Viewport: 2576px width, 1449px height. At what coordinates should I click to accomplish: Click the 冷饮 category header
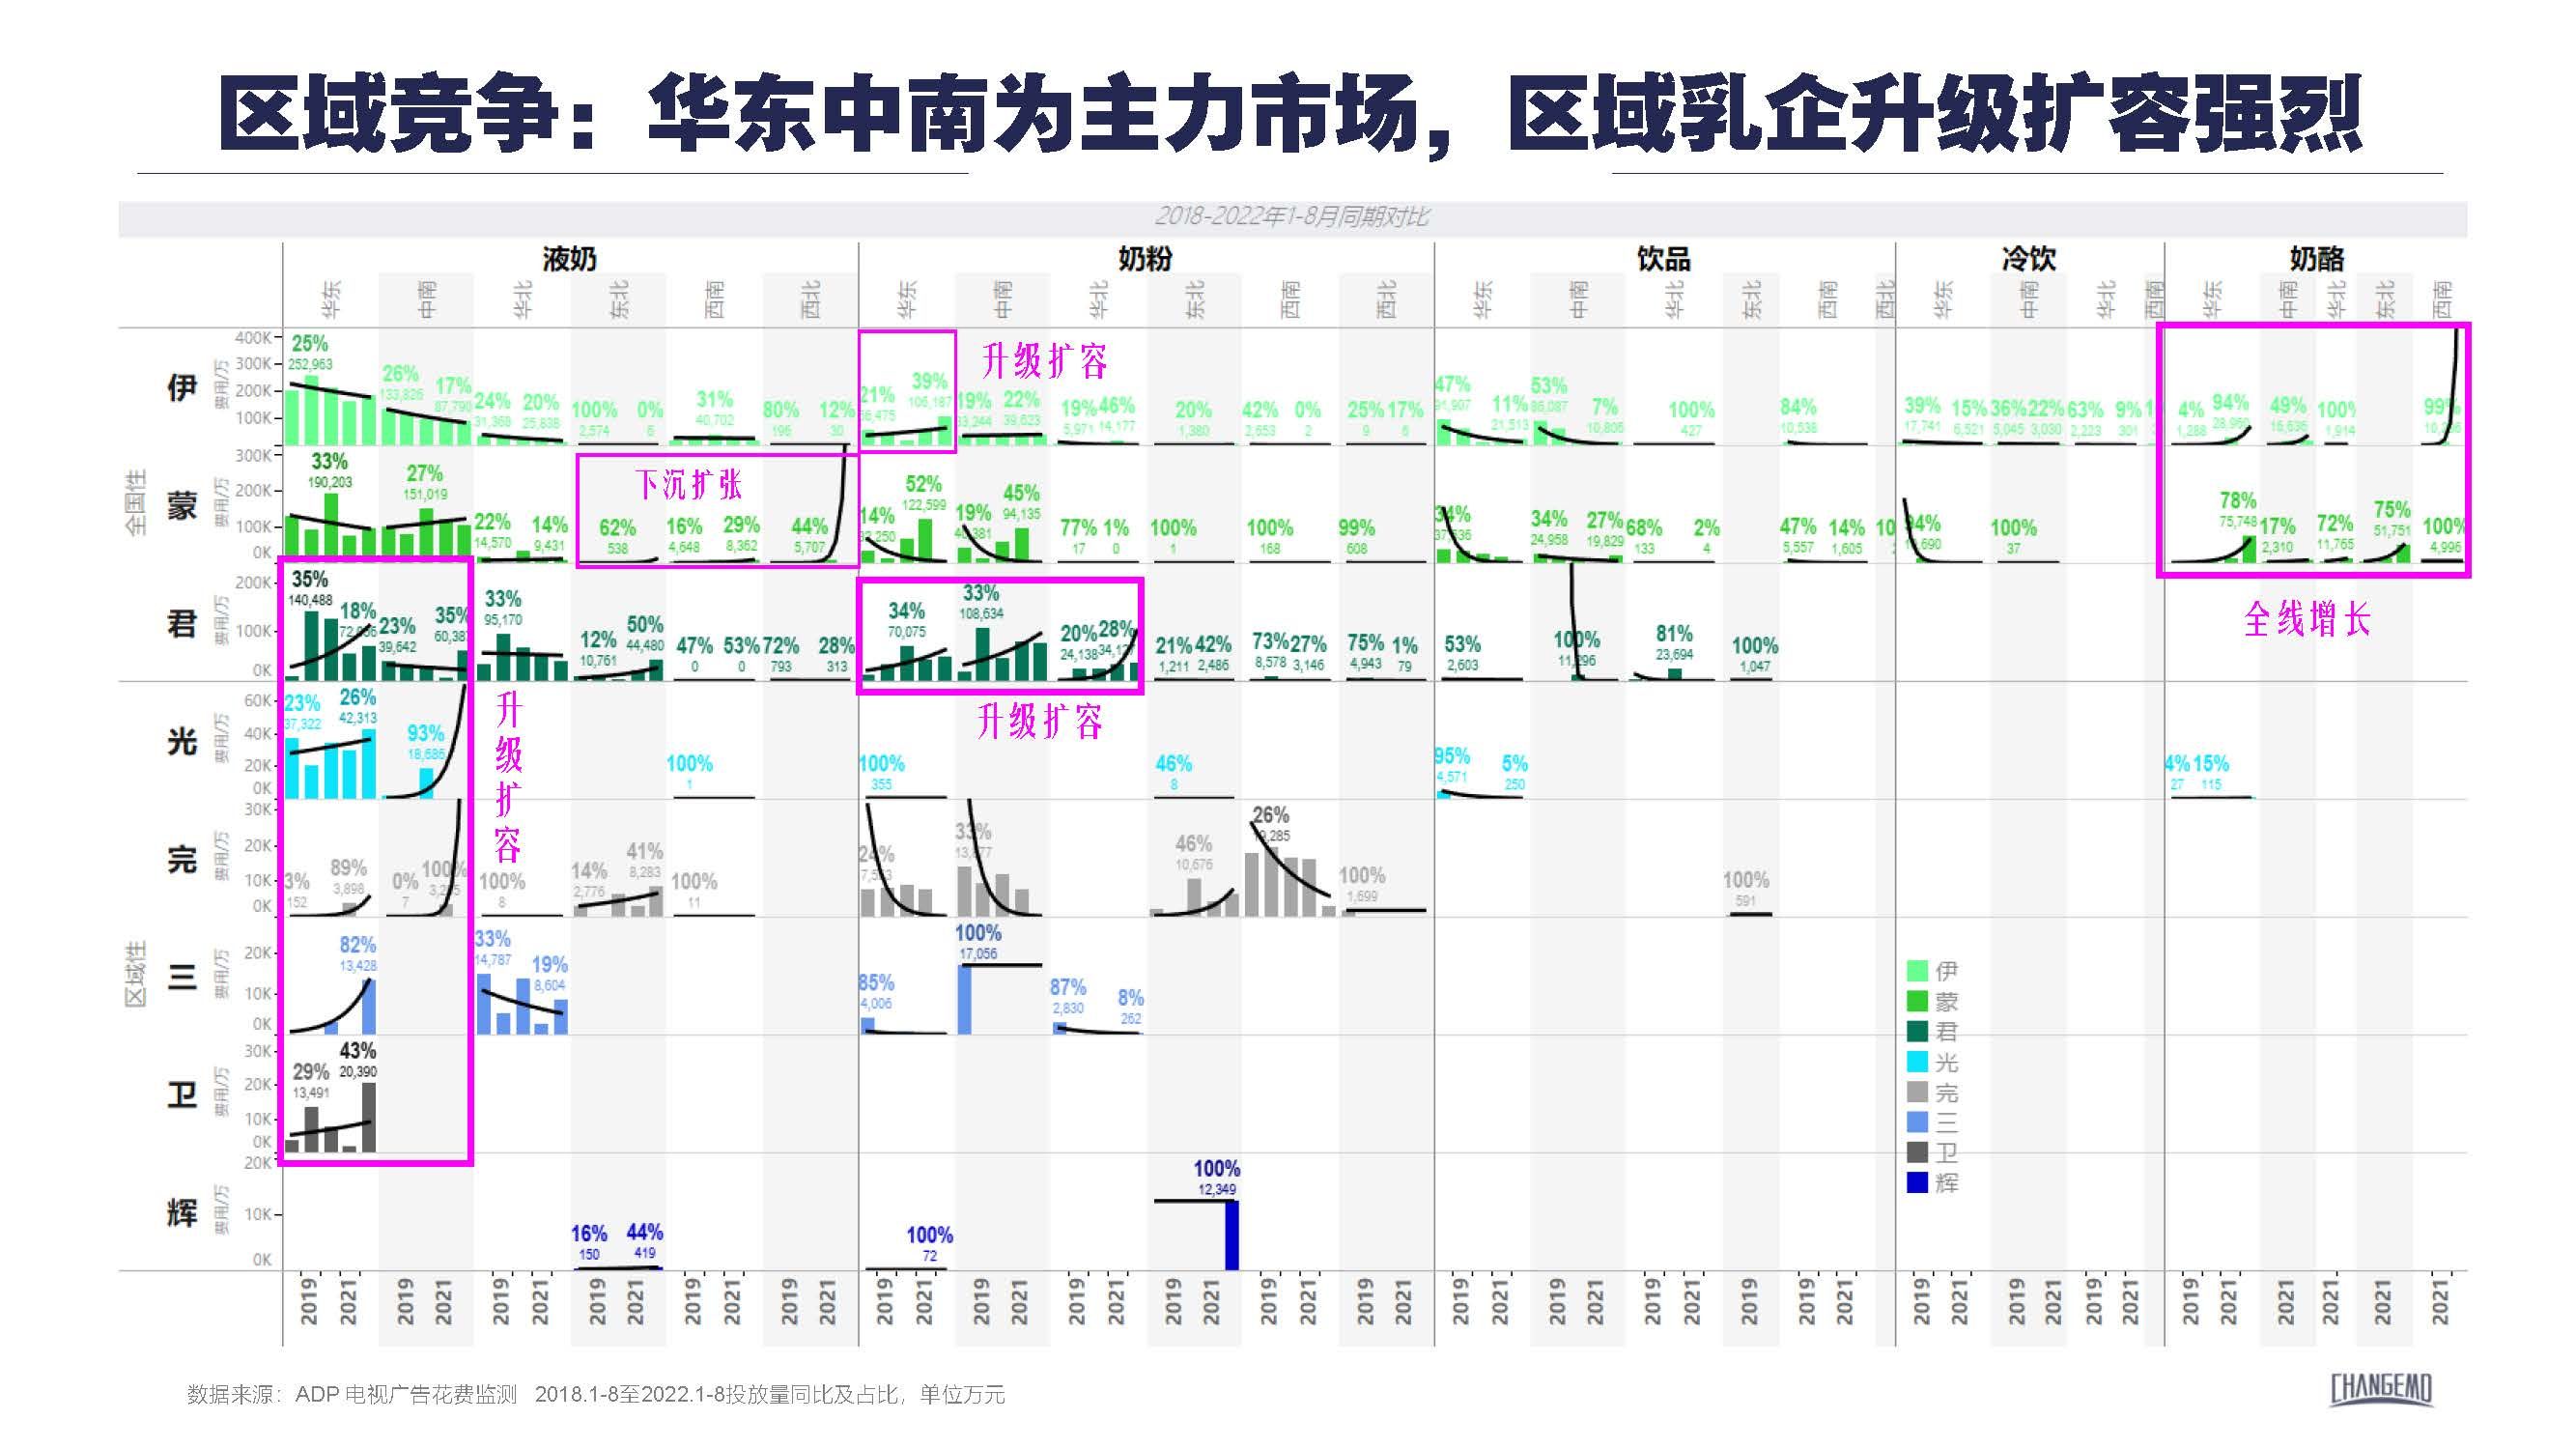click(x=2029, y=259)
